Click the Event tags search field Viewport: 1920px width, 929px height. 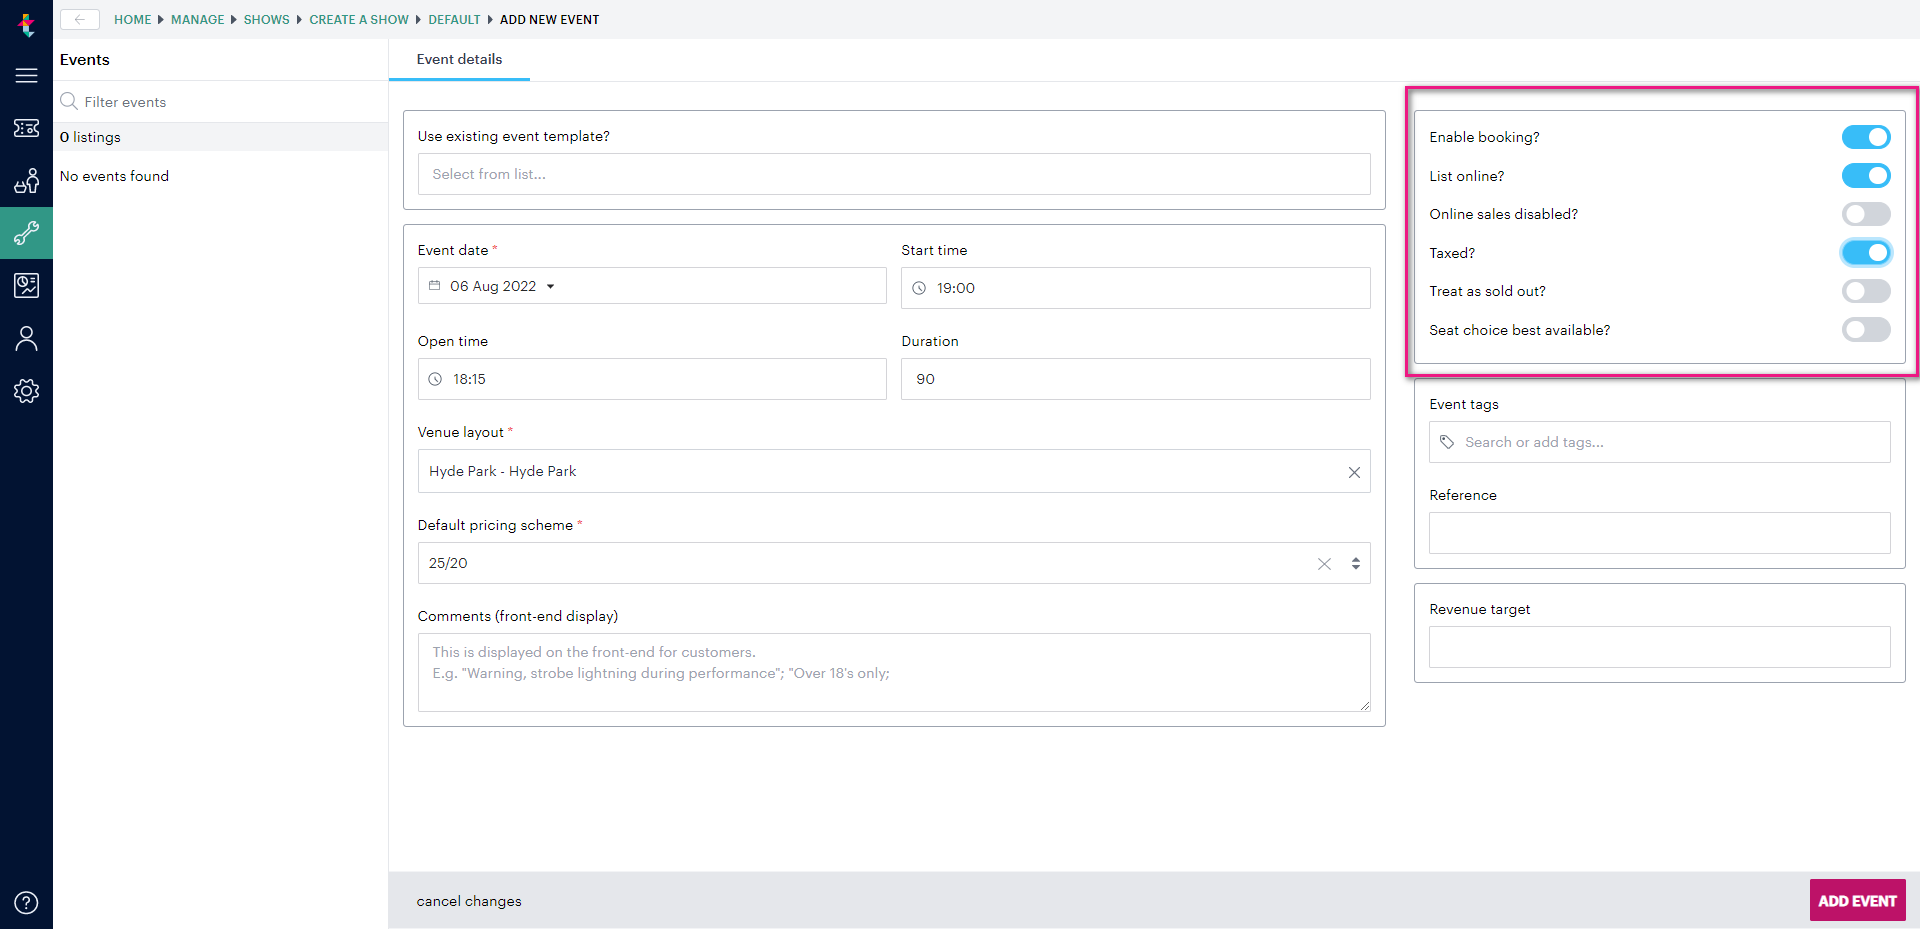(1660, 442)
